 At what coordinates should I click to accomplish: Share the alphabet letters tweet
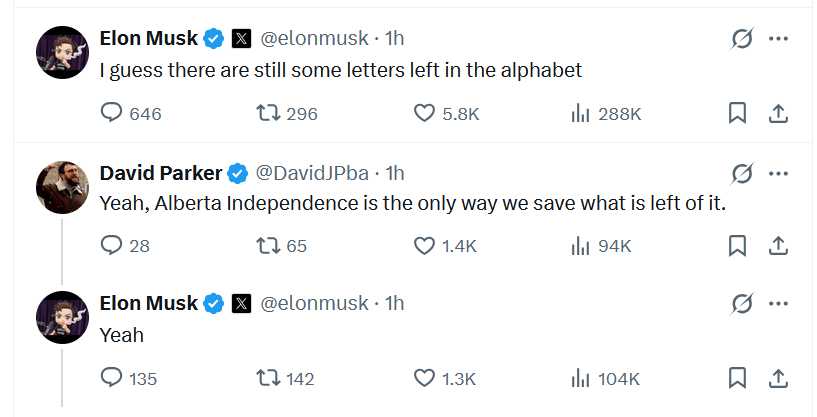tap(777, 113)
